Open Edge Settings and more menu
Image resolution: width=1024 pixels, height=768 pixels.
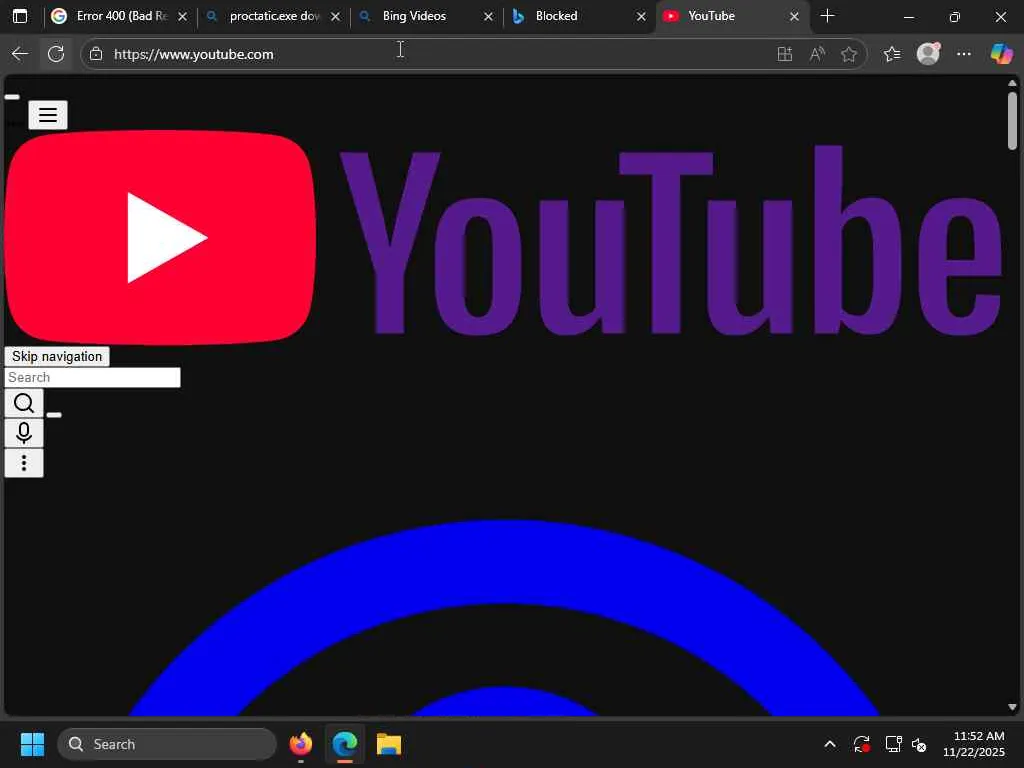pos(964,54)
